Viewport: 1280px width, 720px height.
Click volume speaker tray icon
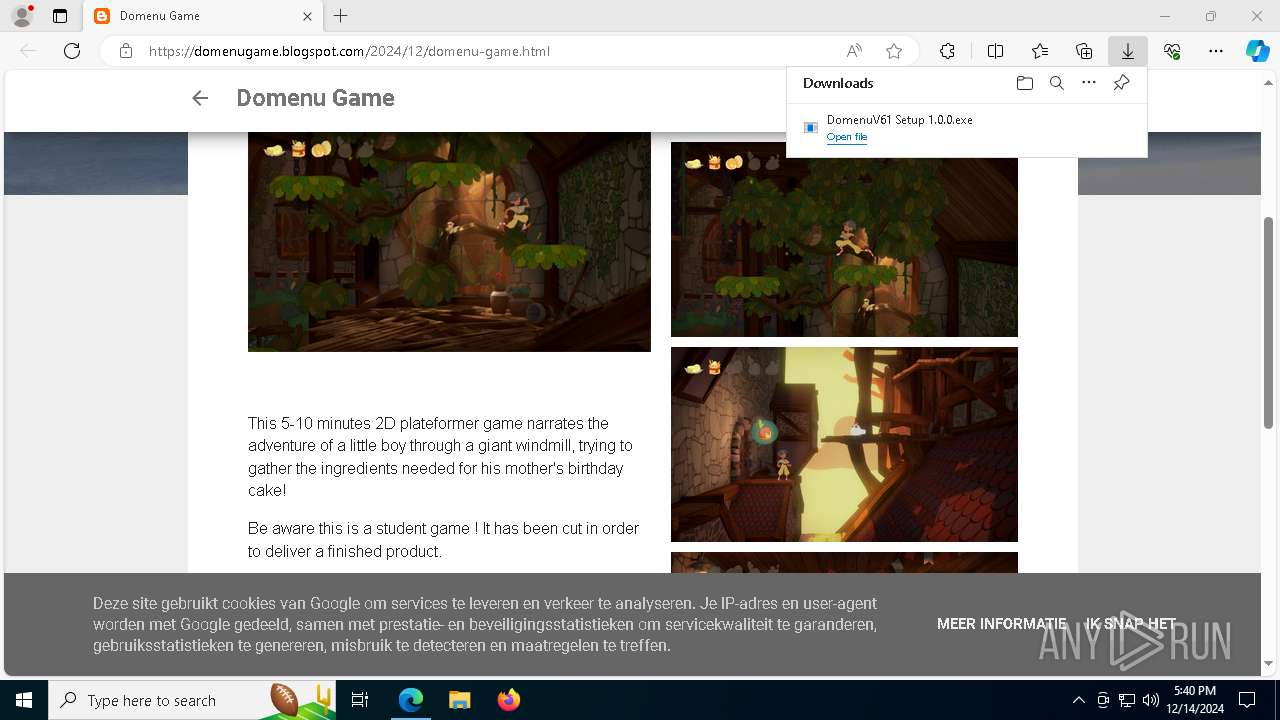pyautogui.click(x=1150, y=700)
